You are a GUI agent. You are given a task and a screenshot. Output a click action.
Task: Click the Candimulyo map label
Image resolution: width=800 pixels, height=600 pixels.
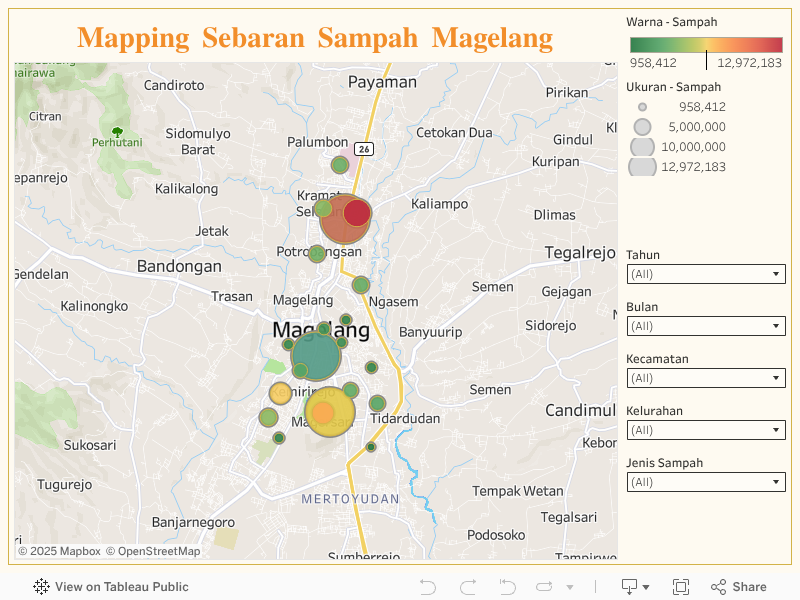[x=581, y=410]
